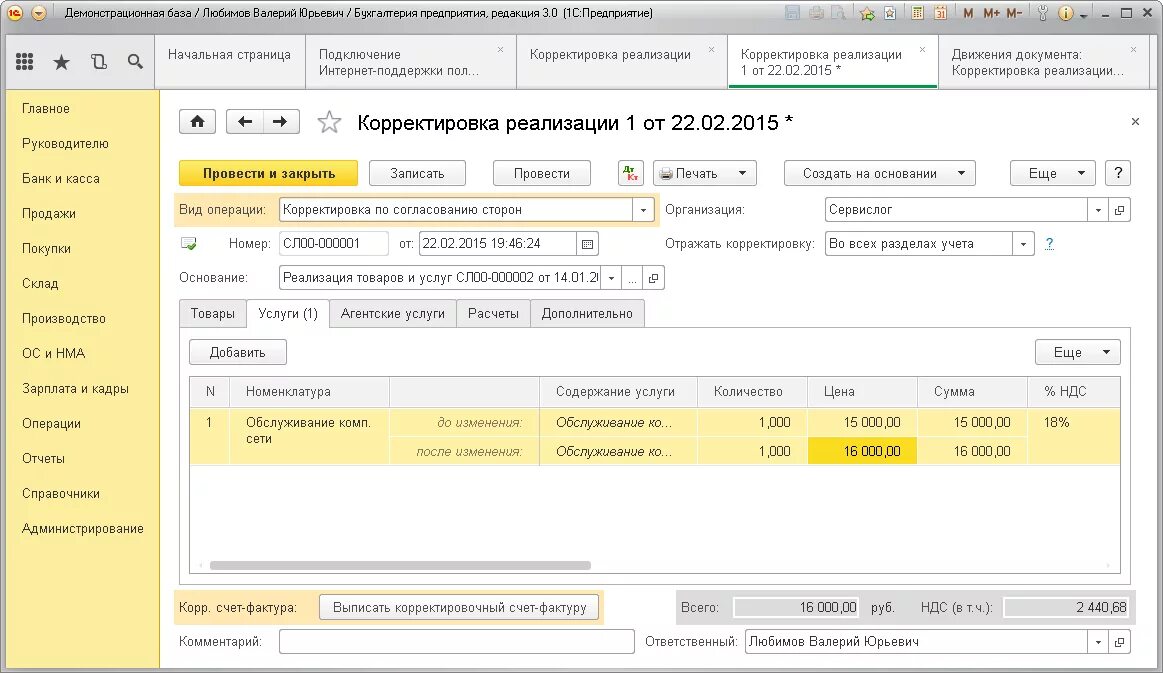Image resolution: width=1163 pixels, height=673 pixels.
Task: Open calculator in title bar
Action: pos(917,13)
